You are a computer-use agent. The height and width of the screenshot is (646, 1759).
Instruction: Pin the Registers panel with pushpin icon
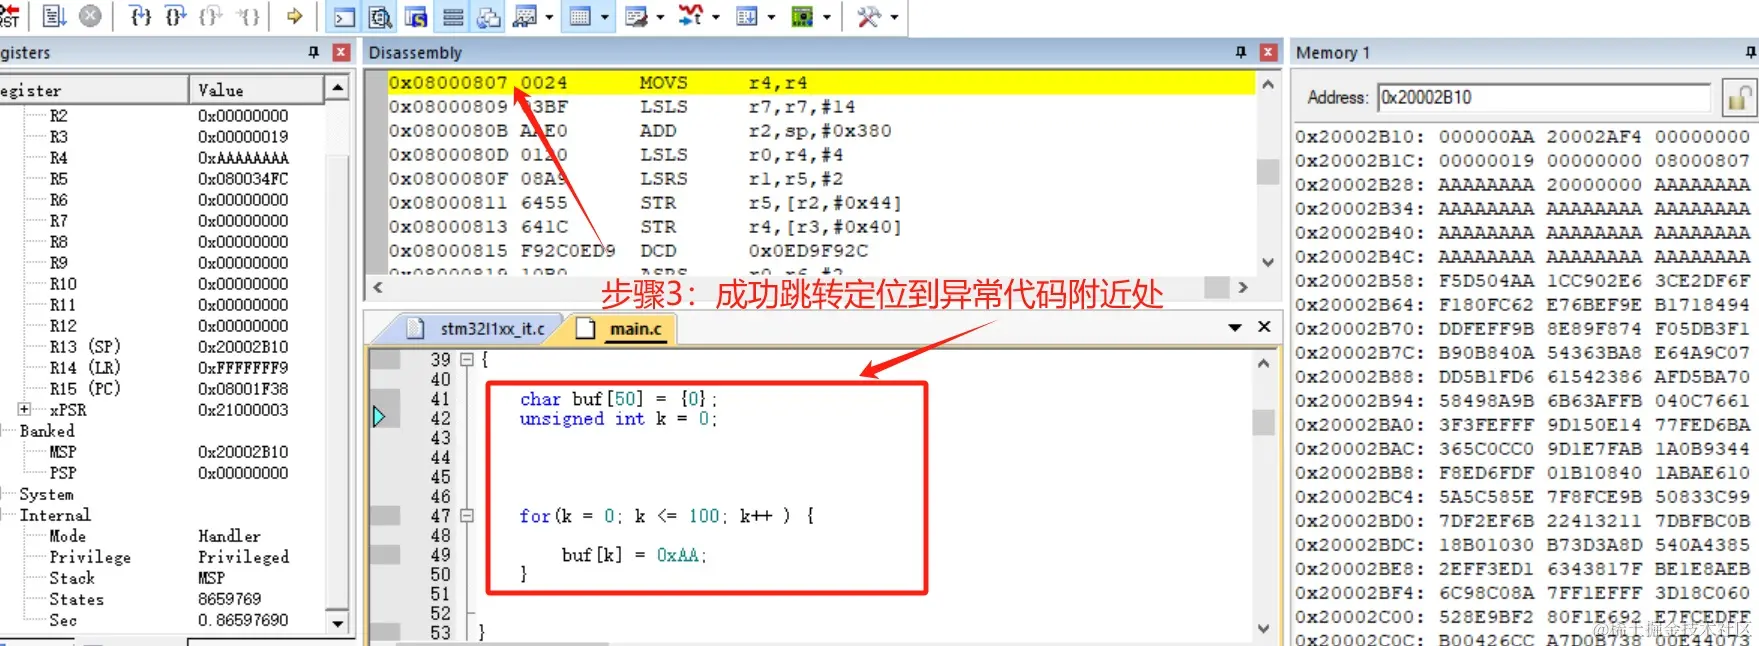pos(313,52)
